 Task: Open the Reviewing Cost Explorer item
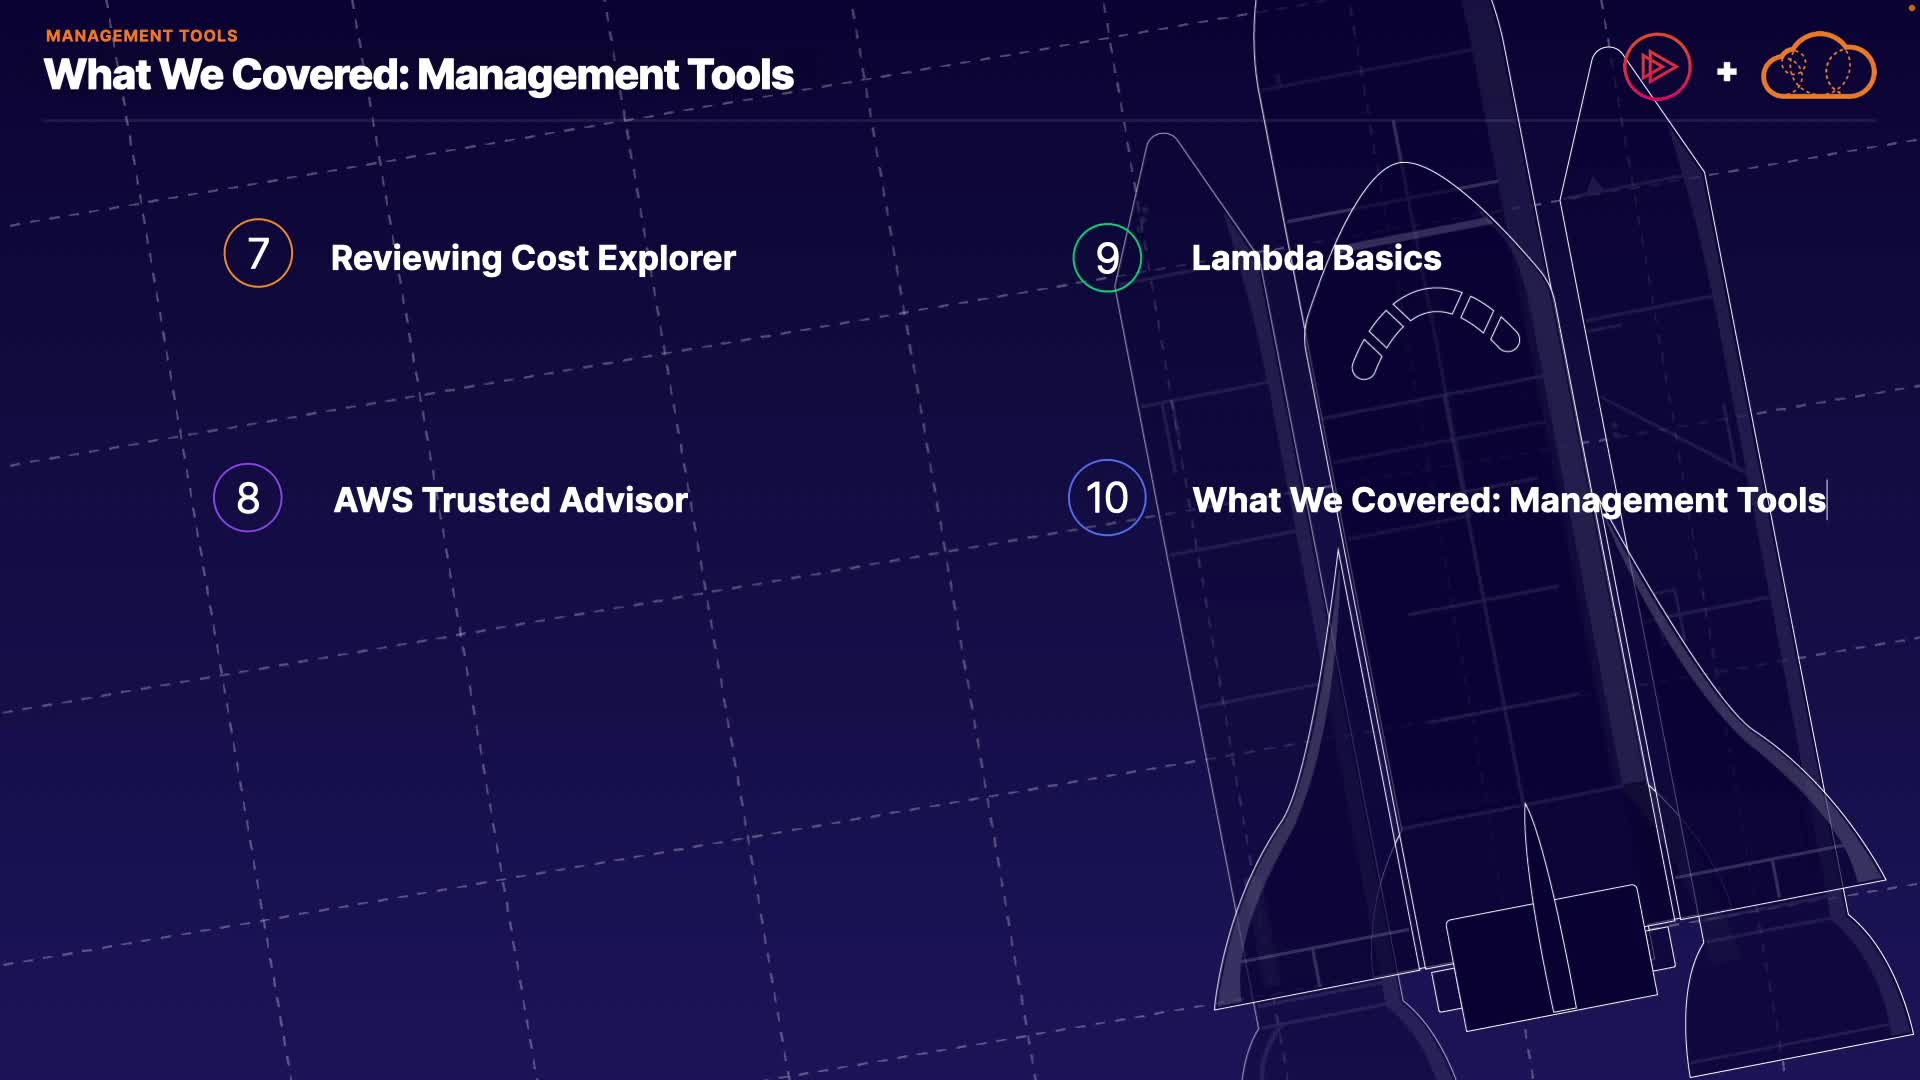click(533, 258)
